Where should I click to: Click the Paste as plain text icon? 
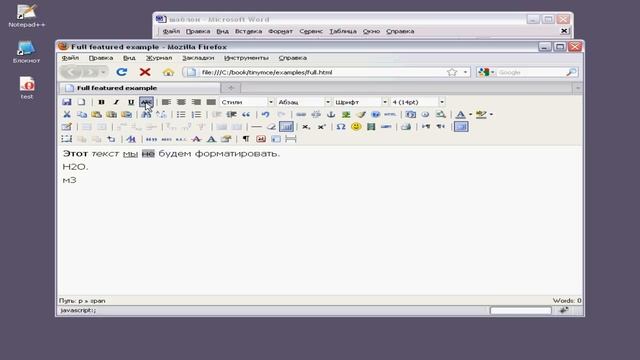111,114
